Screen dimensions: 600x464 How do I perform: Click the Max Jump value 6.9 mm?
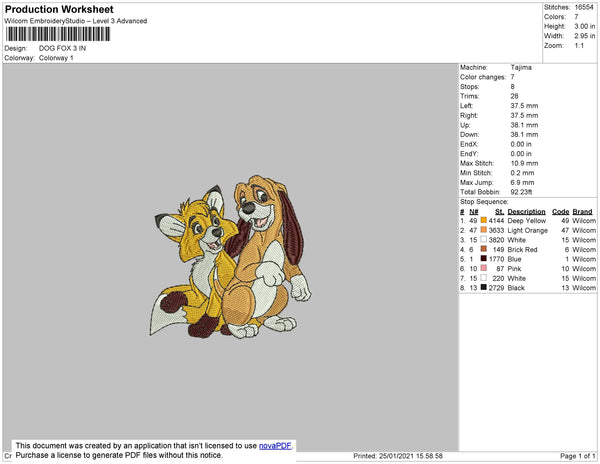point(522,182)
